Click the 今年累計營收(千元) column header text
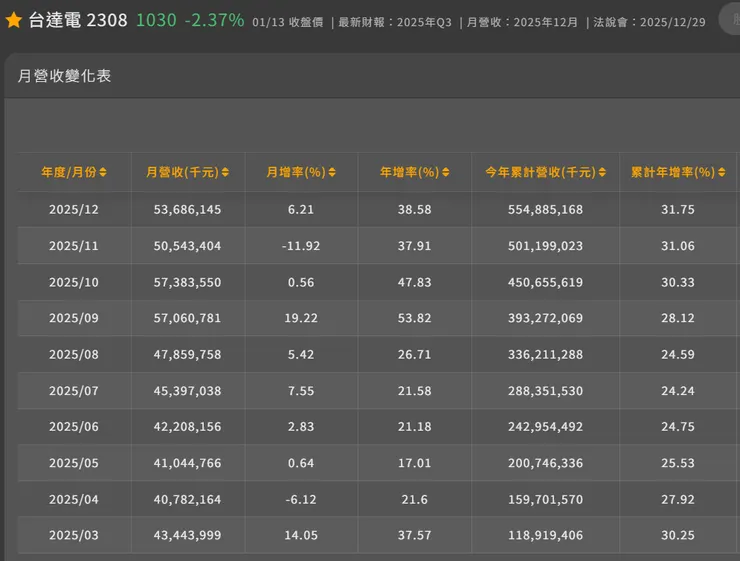740x561 pixels. (x=541, y=172)
